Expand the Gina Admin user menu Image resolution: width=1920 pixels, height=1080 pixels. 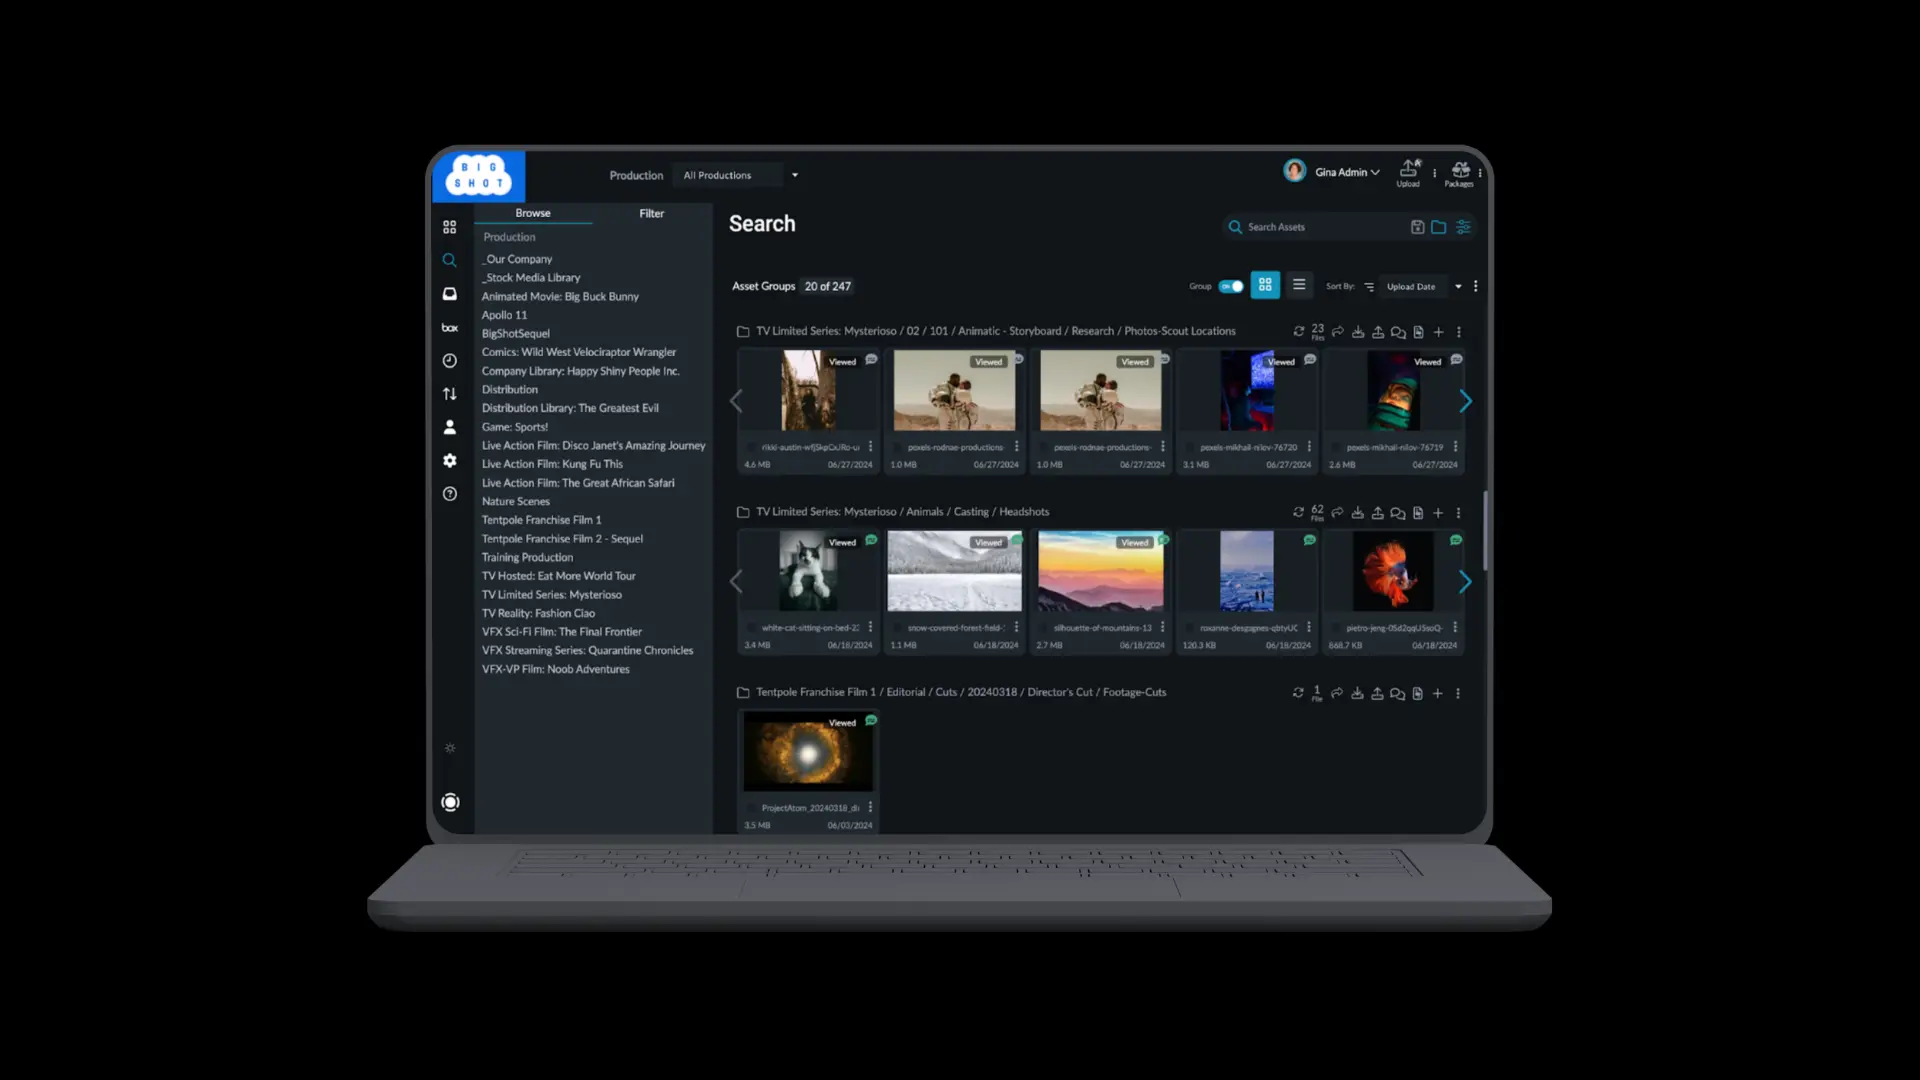coord(1346,172)
